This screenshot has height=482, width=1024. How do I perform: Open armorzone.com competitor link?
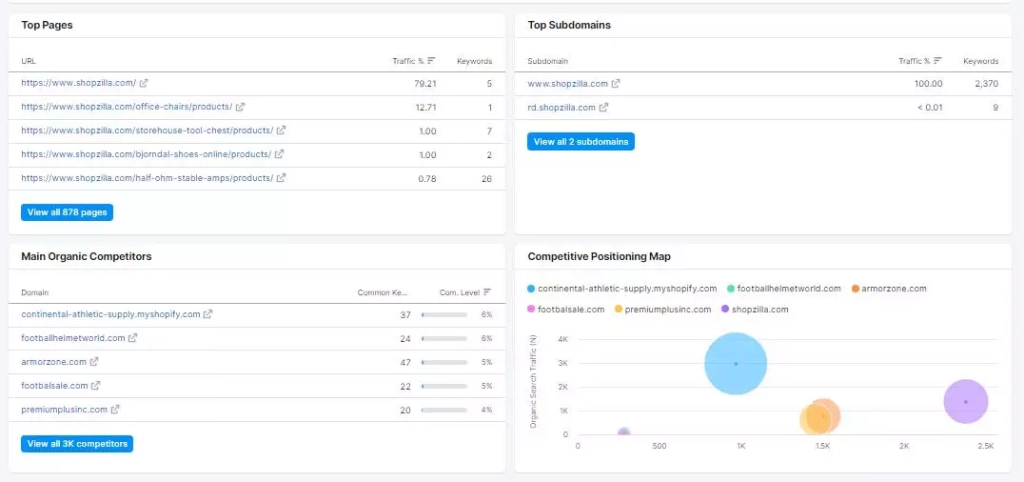point(54,361)
